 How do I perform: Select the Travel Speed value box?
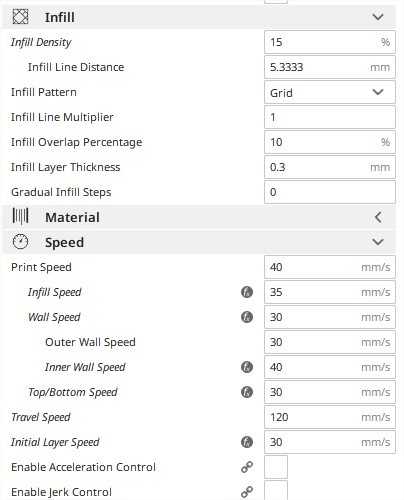tap(330, 417)
